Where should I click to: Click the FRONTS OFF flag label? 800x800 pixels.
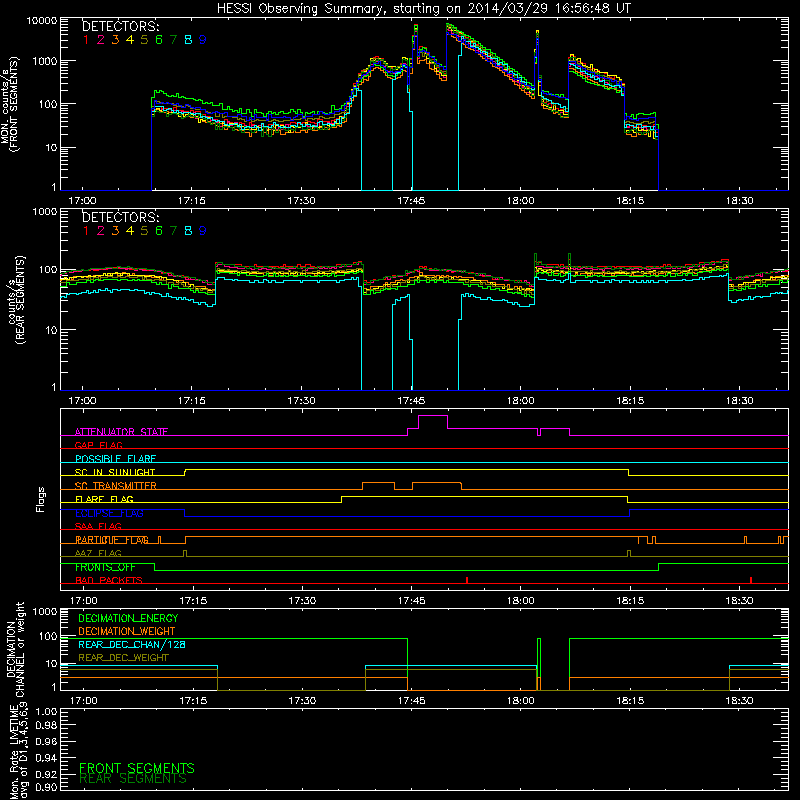pos(105,567)
